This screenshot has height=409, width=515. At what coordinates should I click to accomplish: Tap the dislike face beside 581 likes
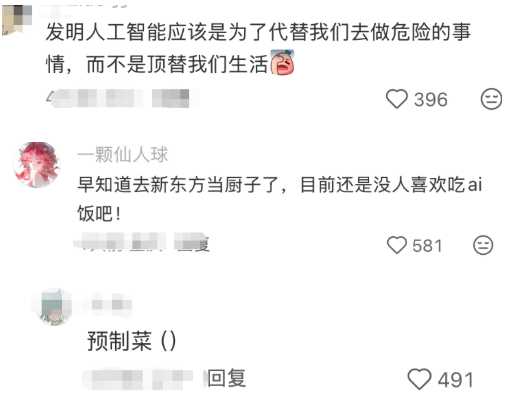[x=483, y=245]
